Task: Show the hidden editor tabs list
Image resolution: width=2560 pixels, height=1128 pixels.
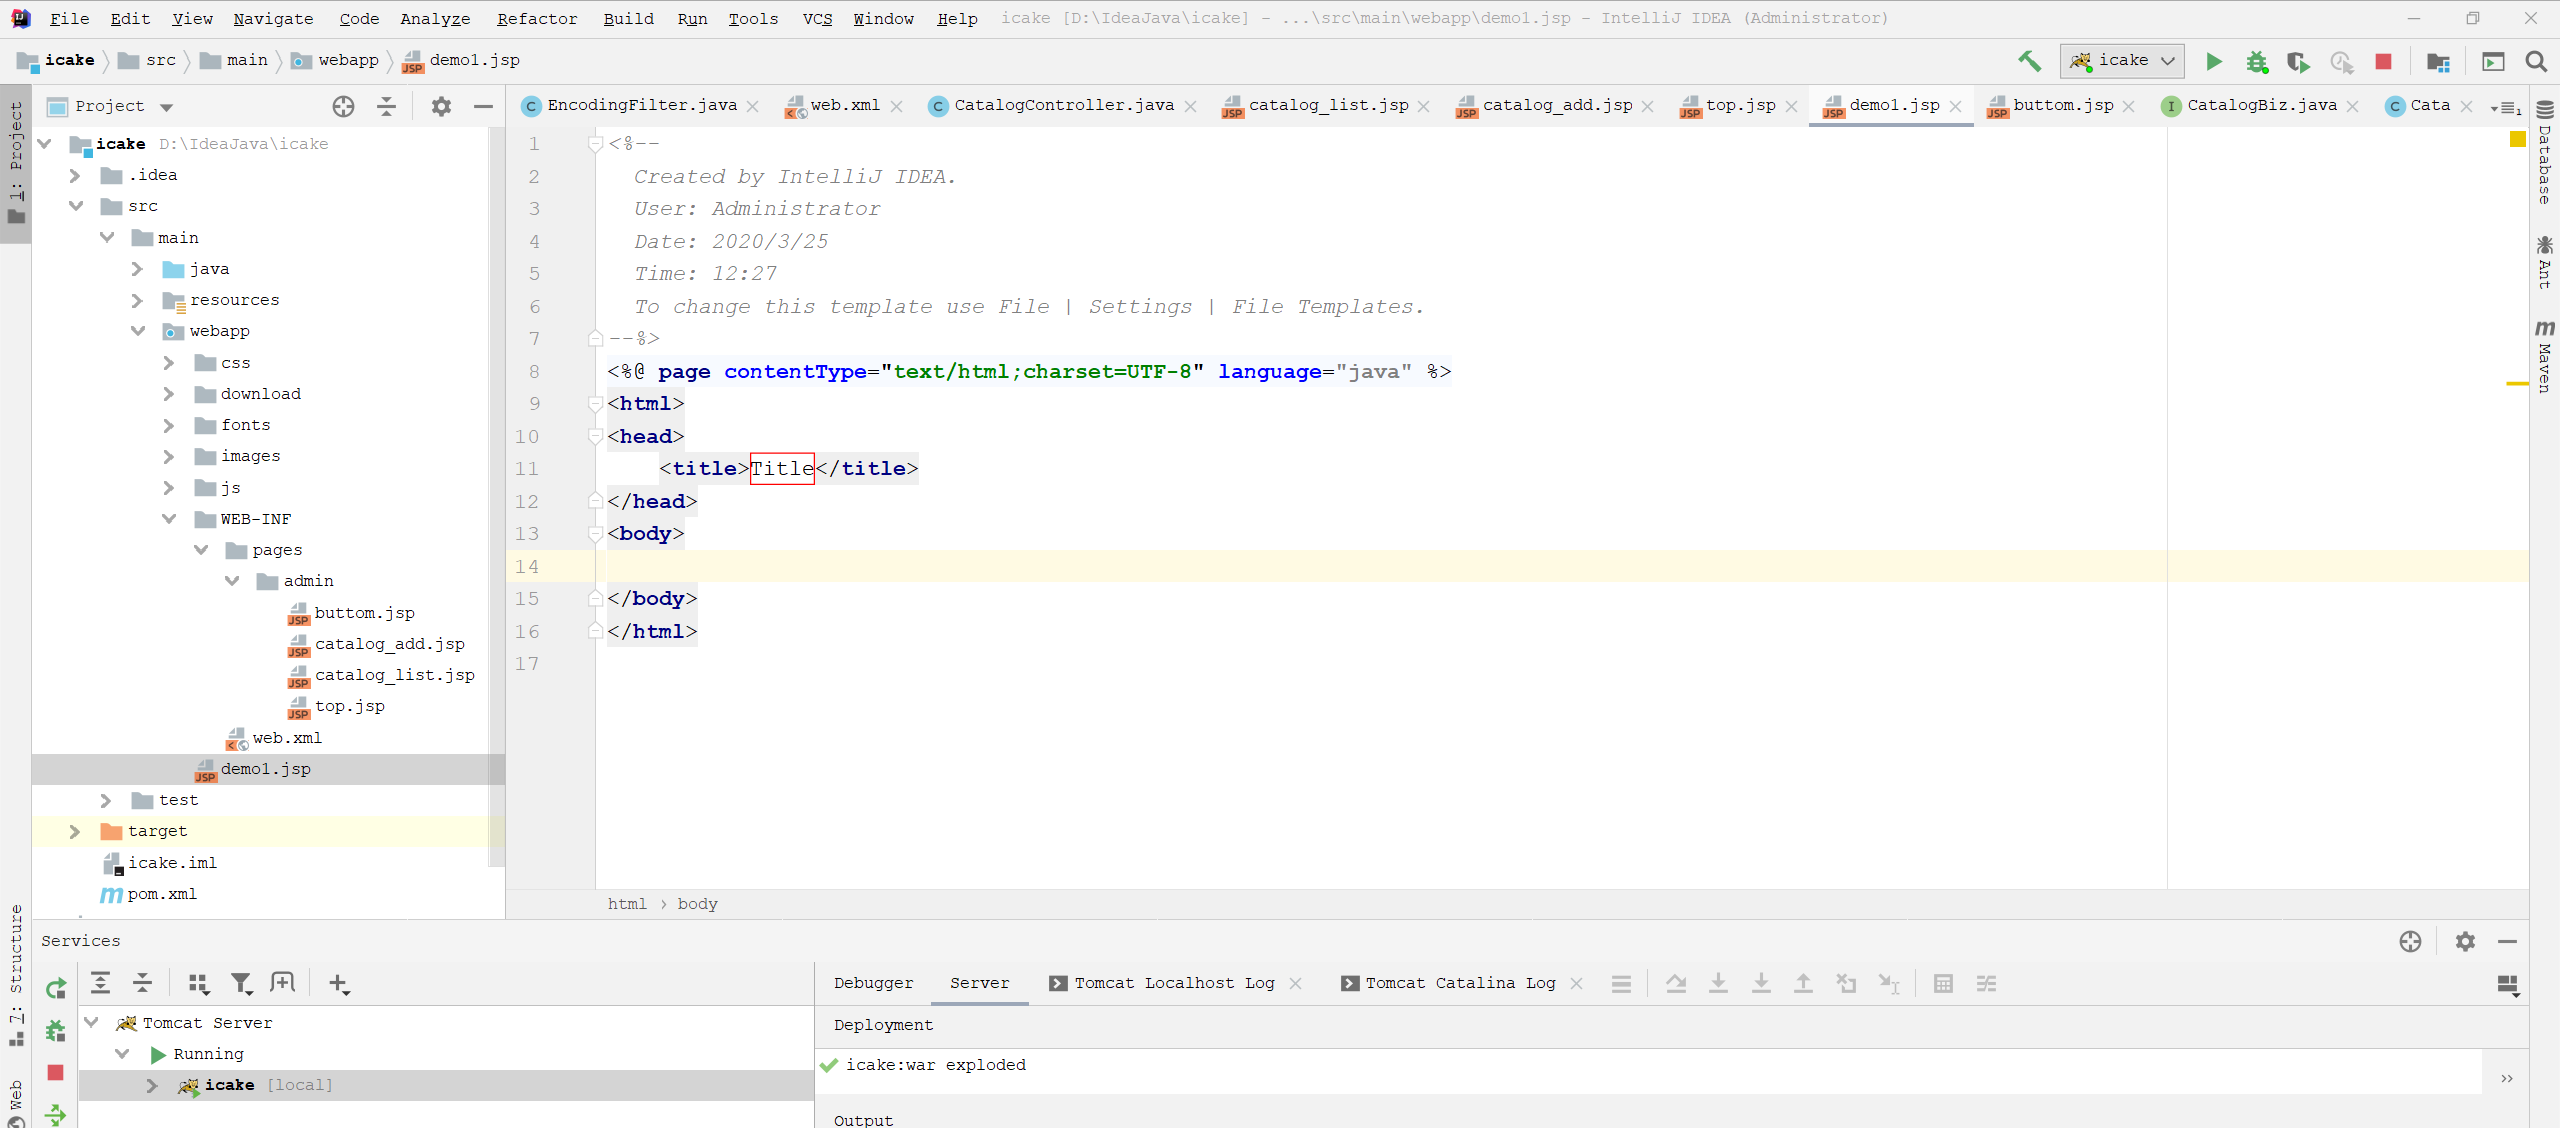Action: (x=2506, y=107)
